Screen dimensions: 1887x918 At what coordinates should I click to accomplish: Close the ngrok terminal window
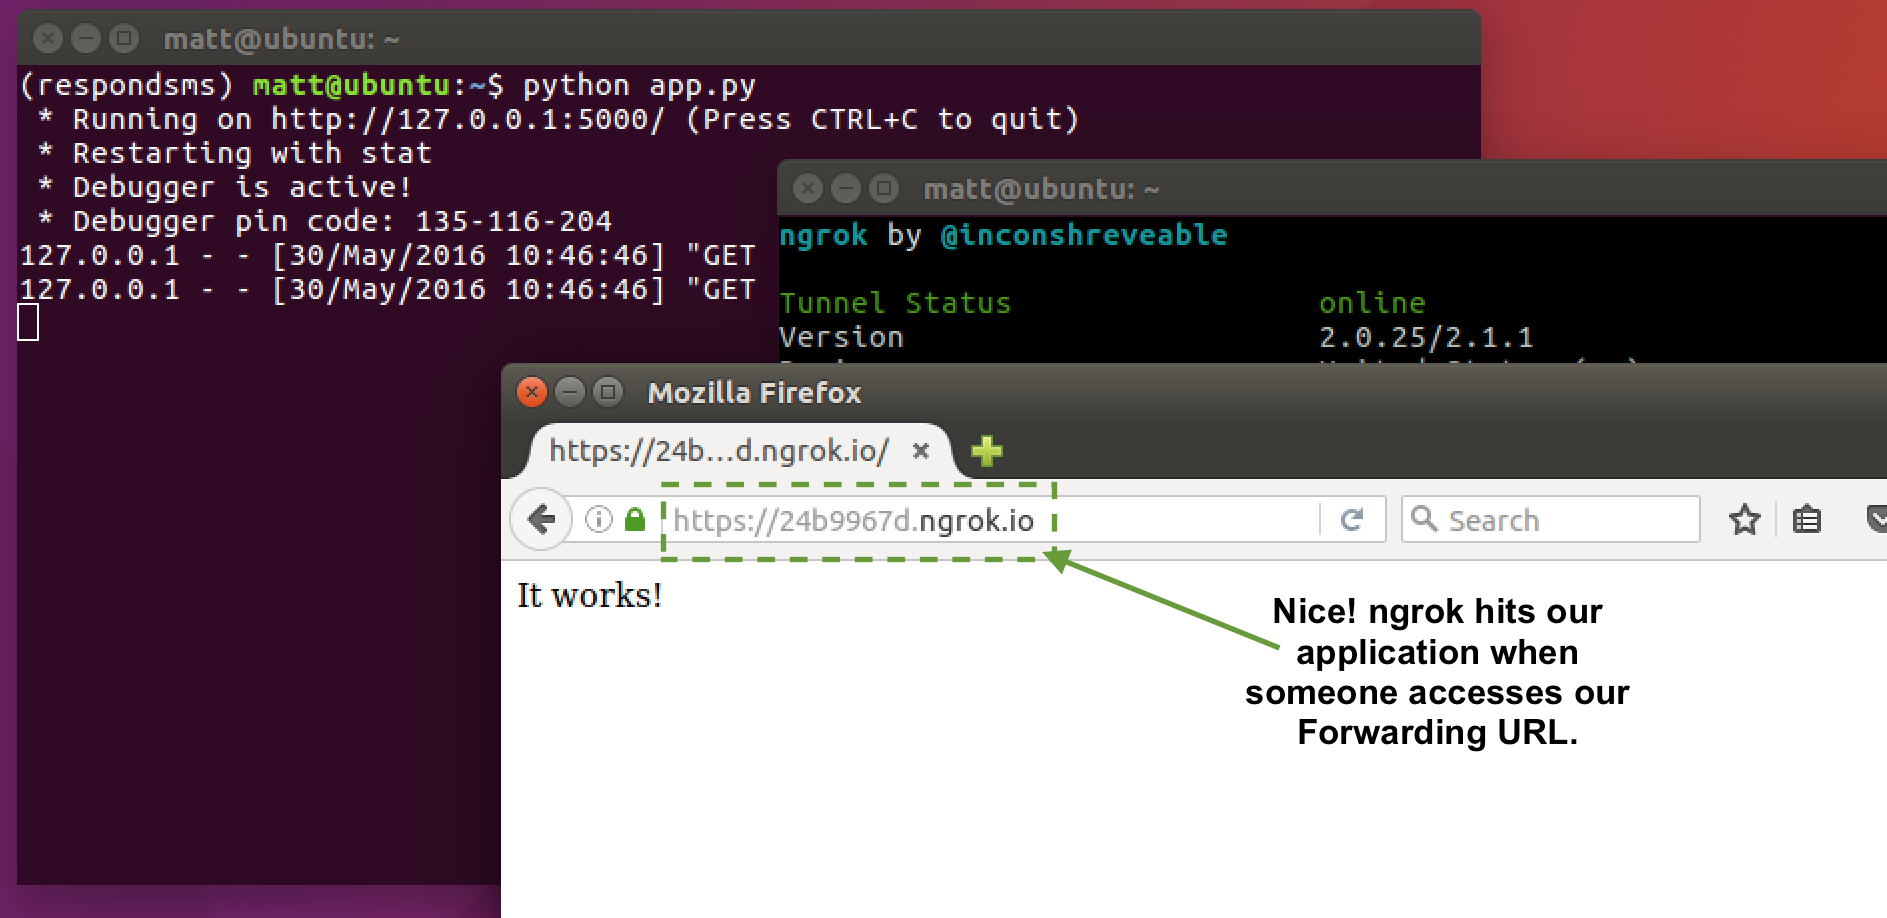pyautogui.click(x=808, y=188)
